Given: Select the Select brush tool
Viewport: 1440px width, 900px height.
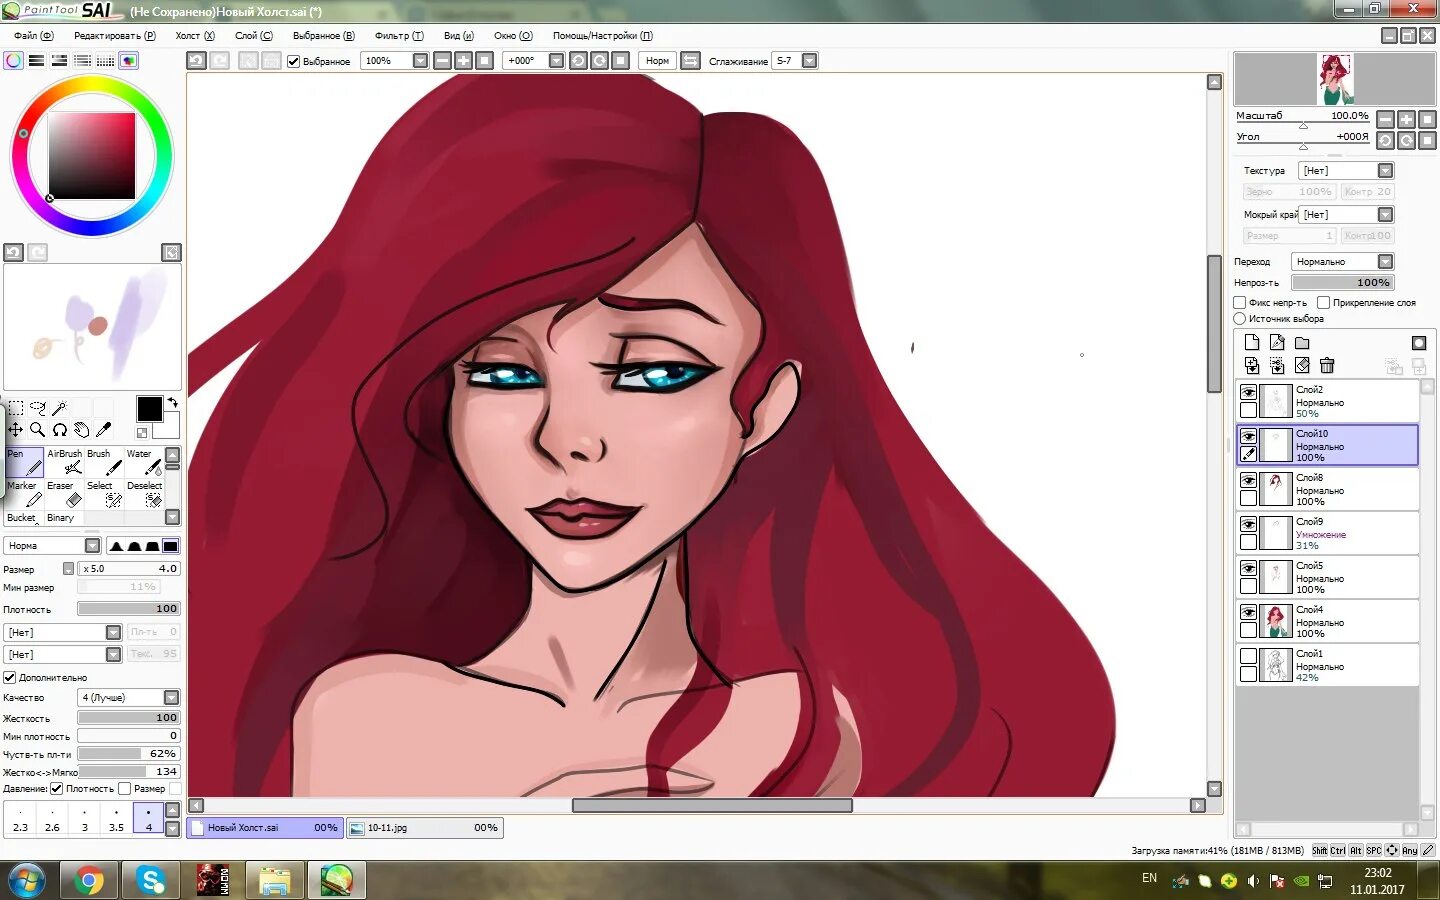Looking at the screenshot, I should (104, 494).
